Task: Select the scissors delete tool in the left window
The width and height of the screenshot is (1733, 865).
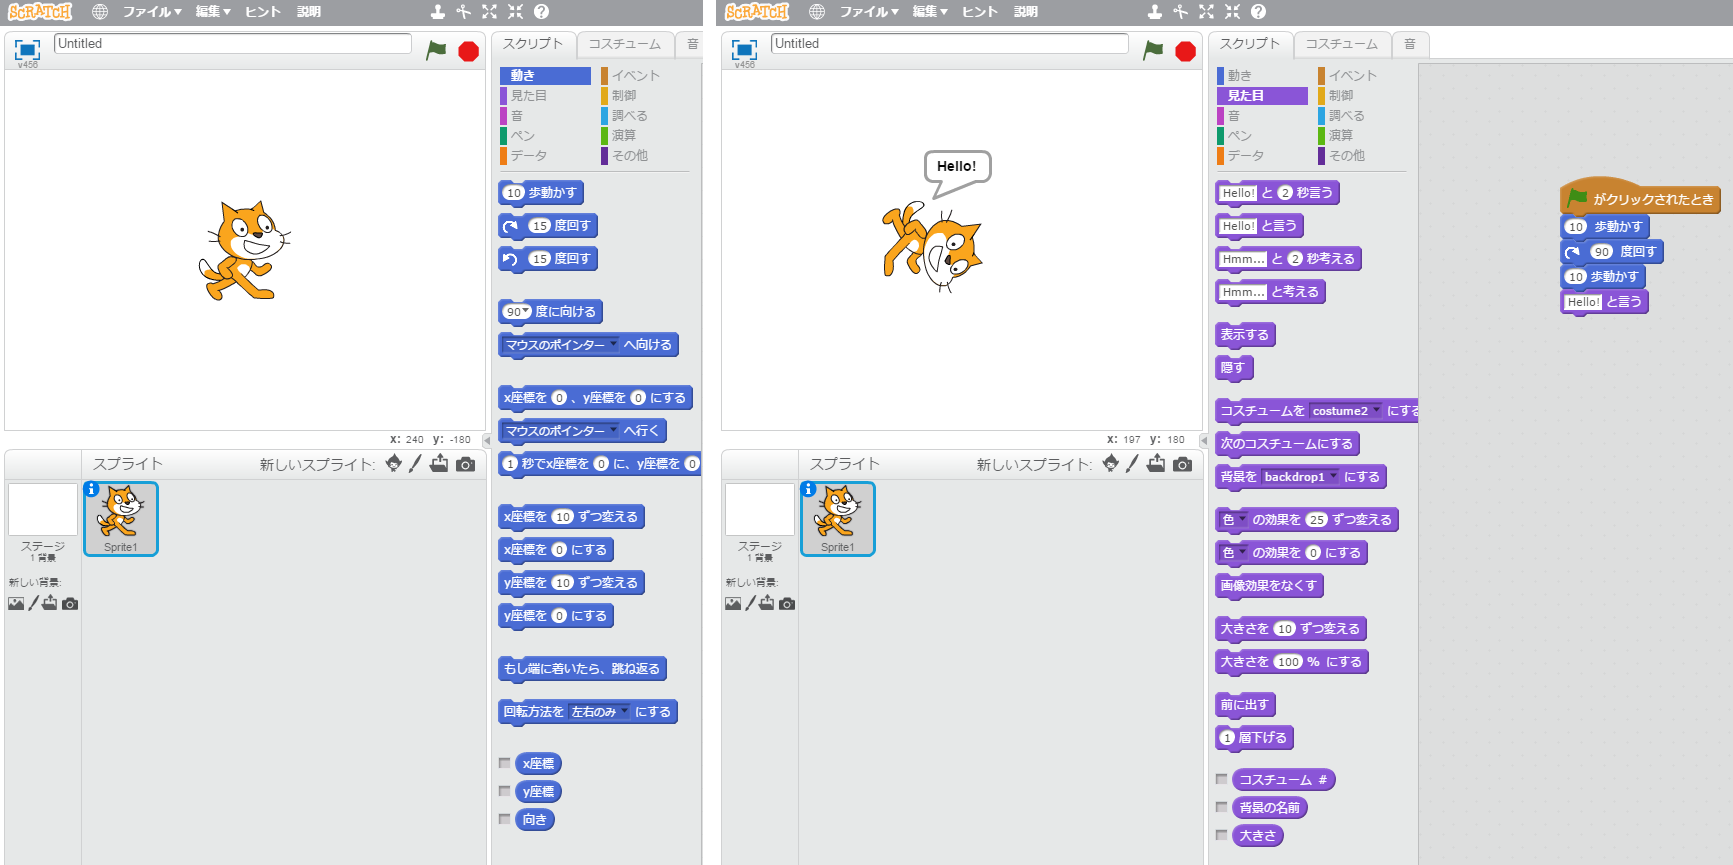Action: (463, 12)
